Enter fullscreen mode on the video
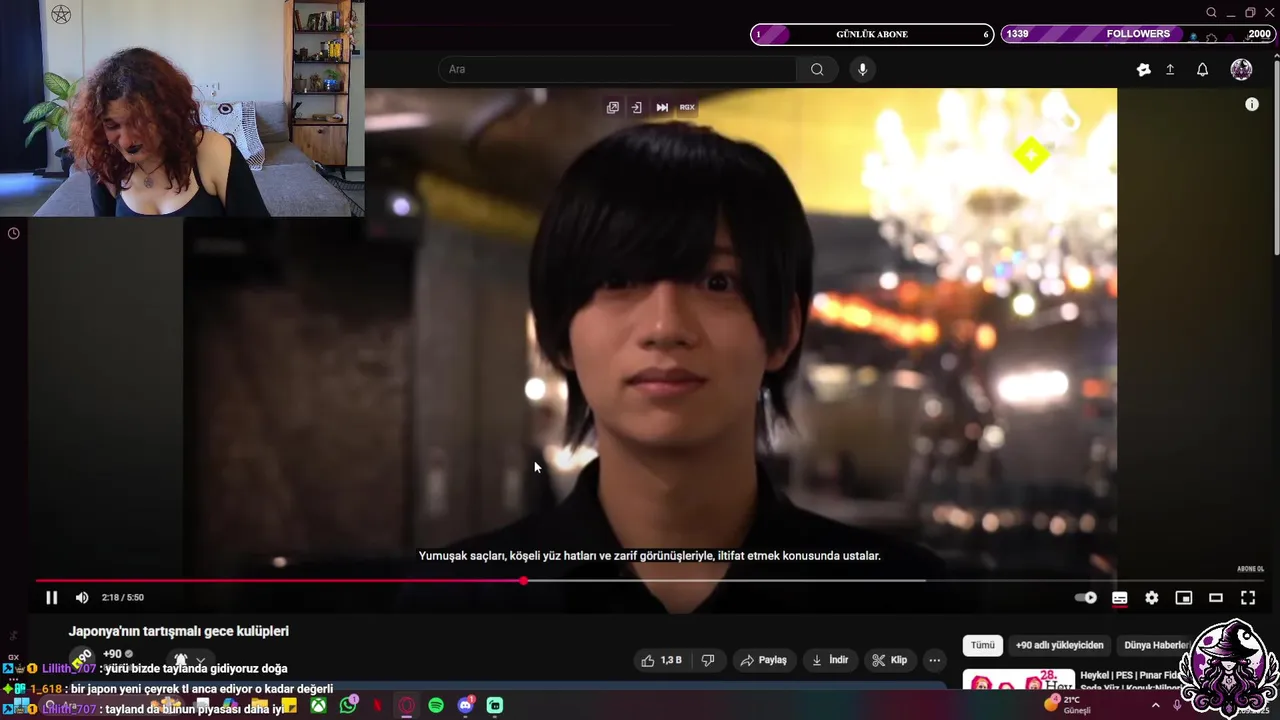1280x720 pixels. [x=1248, y=598]
